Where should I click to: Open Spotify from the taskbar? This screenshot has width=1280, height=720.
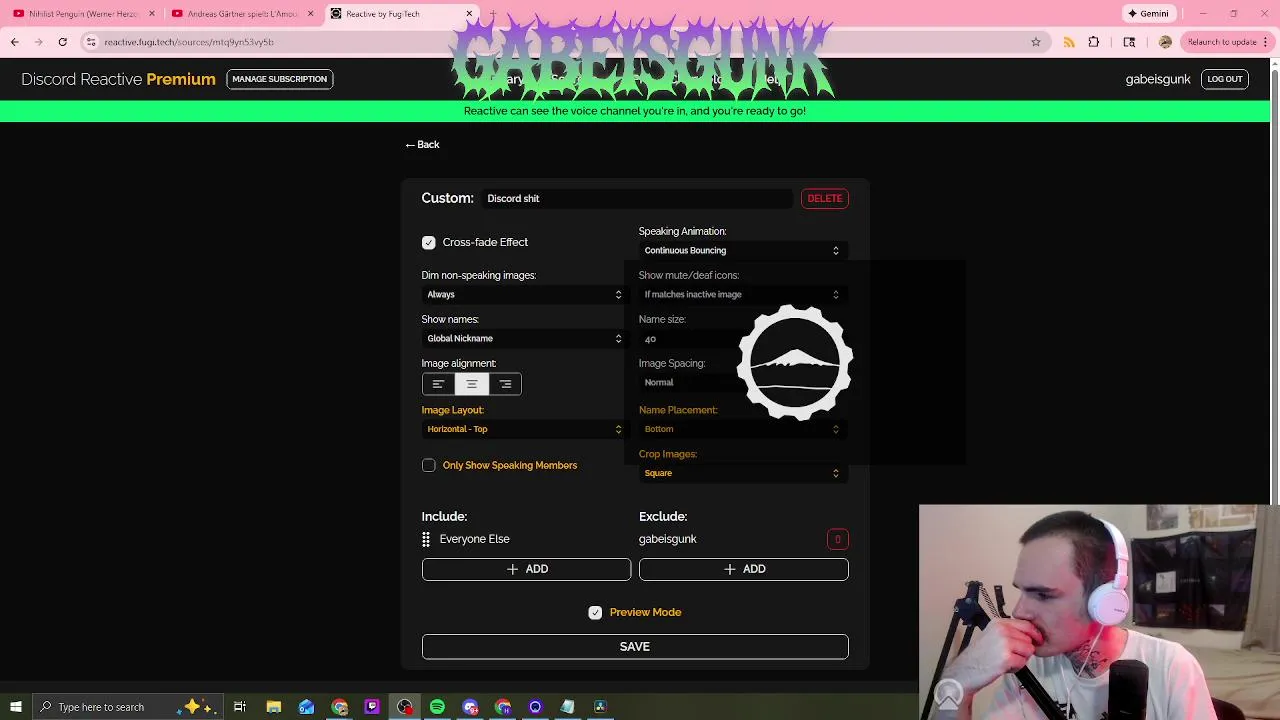pos(437,707)
